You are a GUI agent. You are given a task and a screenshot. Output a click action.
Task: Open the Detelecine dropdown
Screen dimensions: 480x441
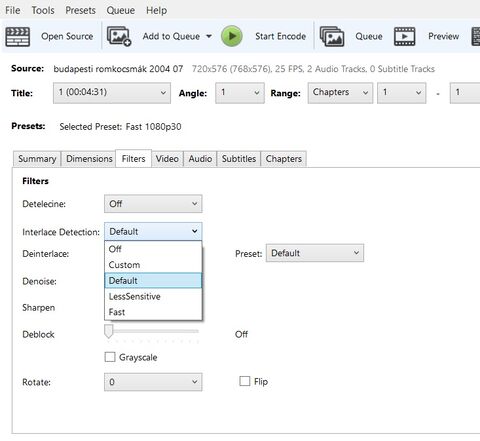(153, 204)
